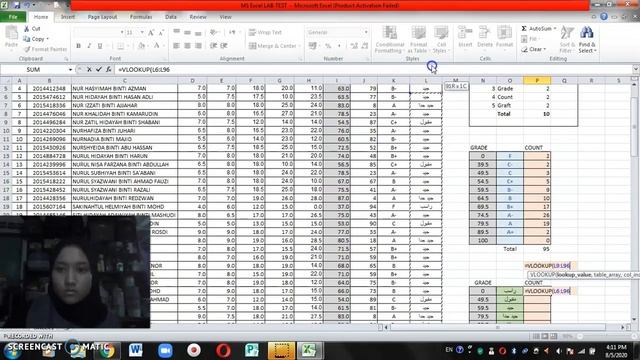Toggle Wrap Text
The height and width of the screenshot is (360, 640).
click(x=265, y=32)
